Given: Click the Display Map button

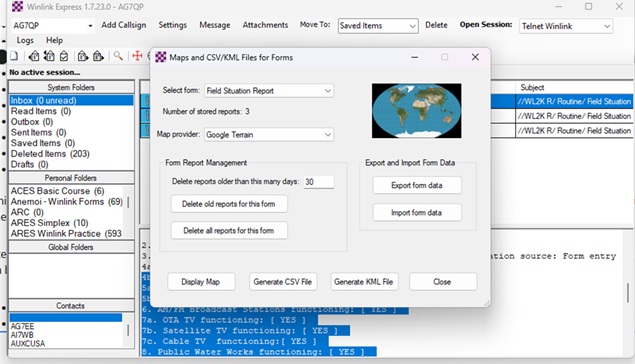Looking at the screenshot, I should tap(201, 282).
